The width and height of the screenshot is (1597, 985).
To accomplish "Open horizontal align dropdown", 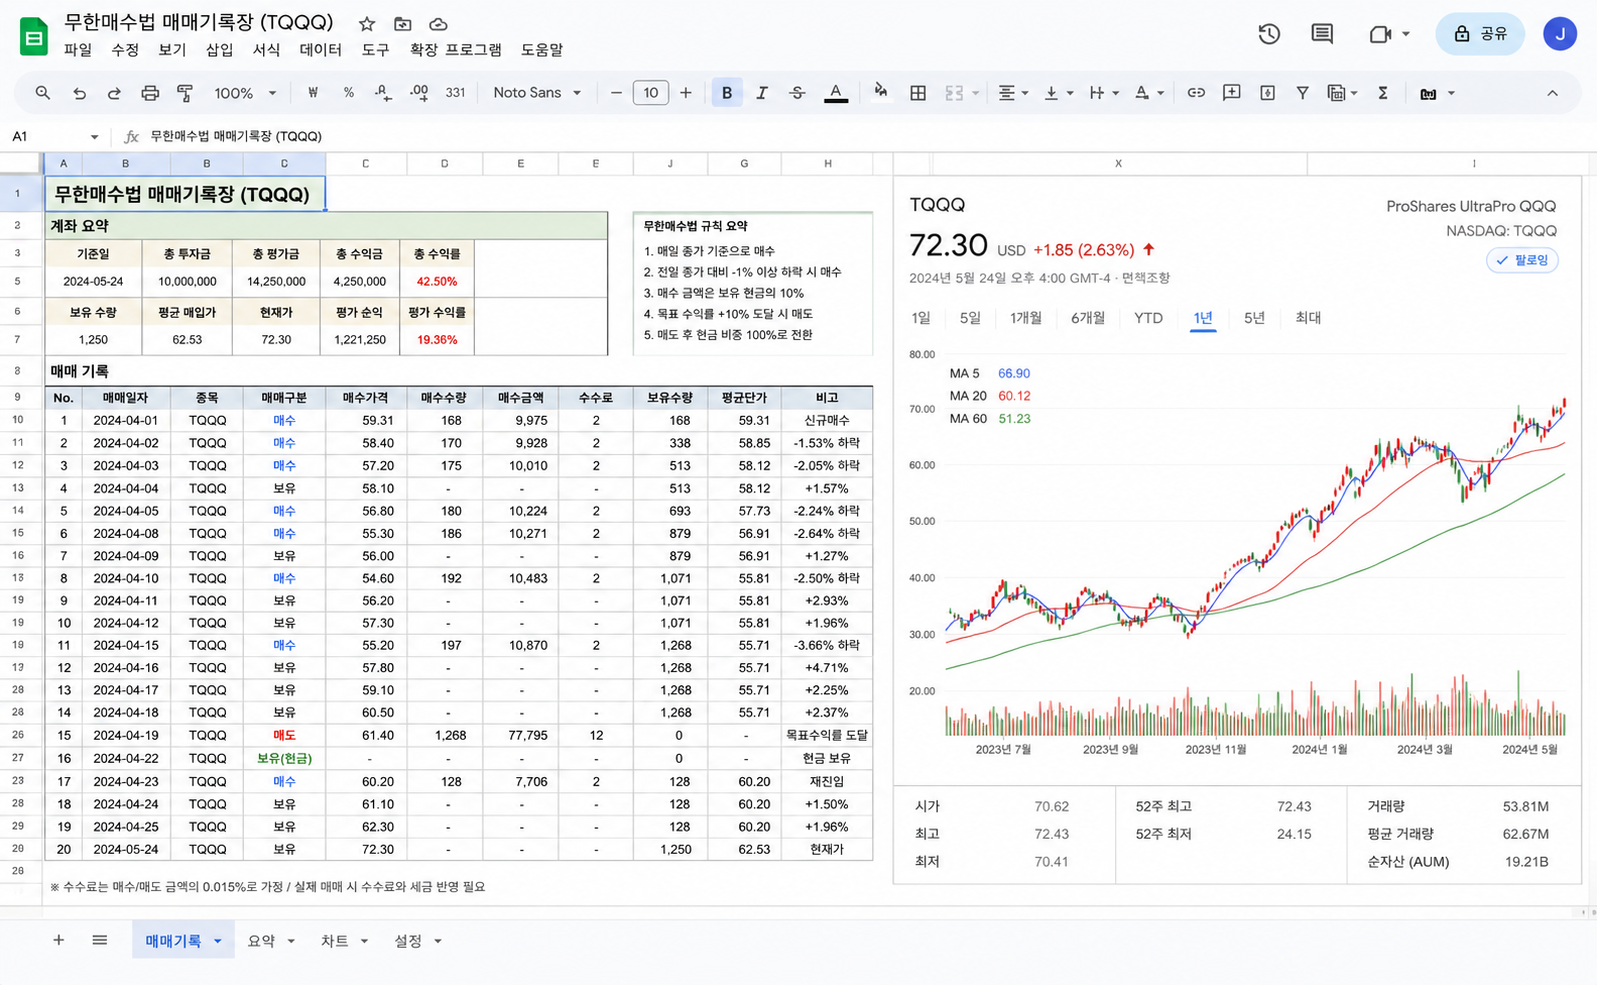I will pyautogui.click(x=1013, y=93).
